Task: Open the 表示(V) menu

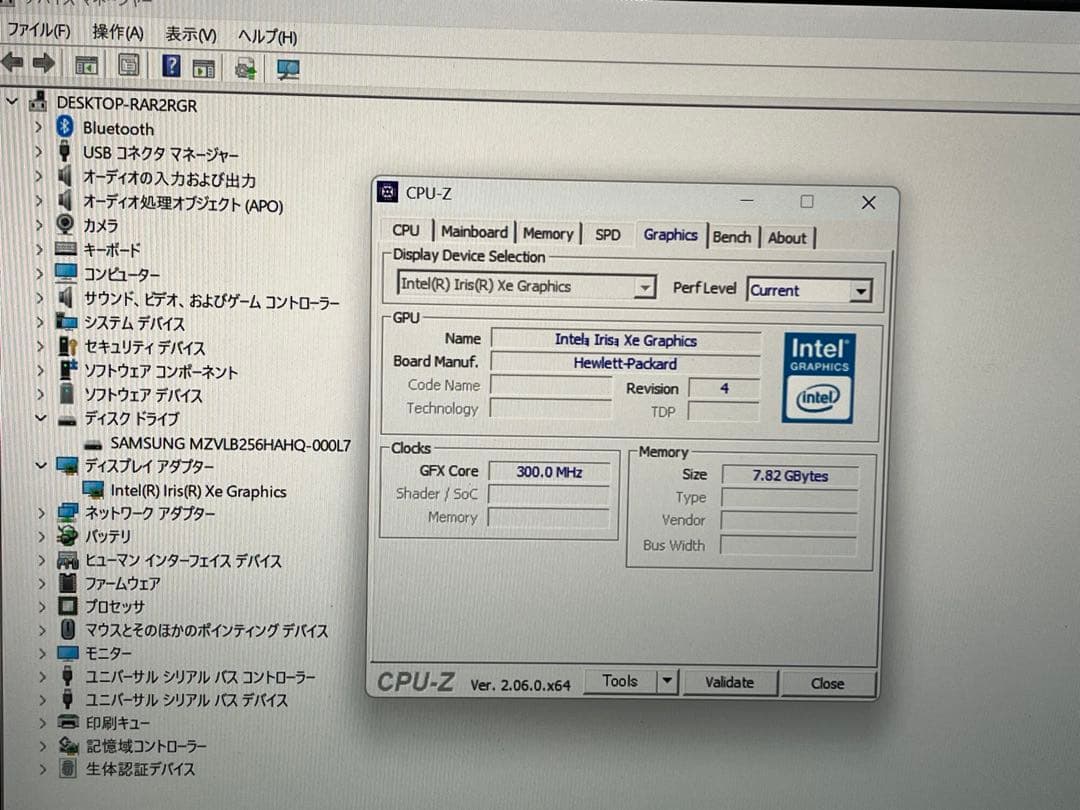Action: [x=191, y=34]
